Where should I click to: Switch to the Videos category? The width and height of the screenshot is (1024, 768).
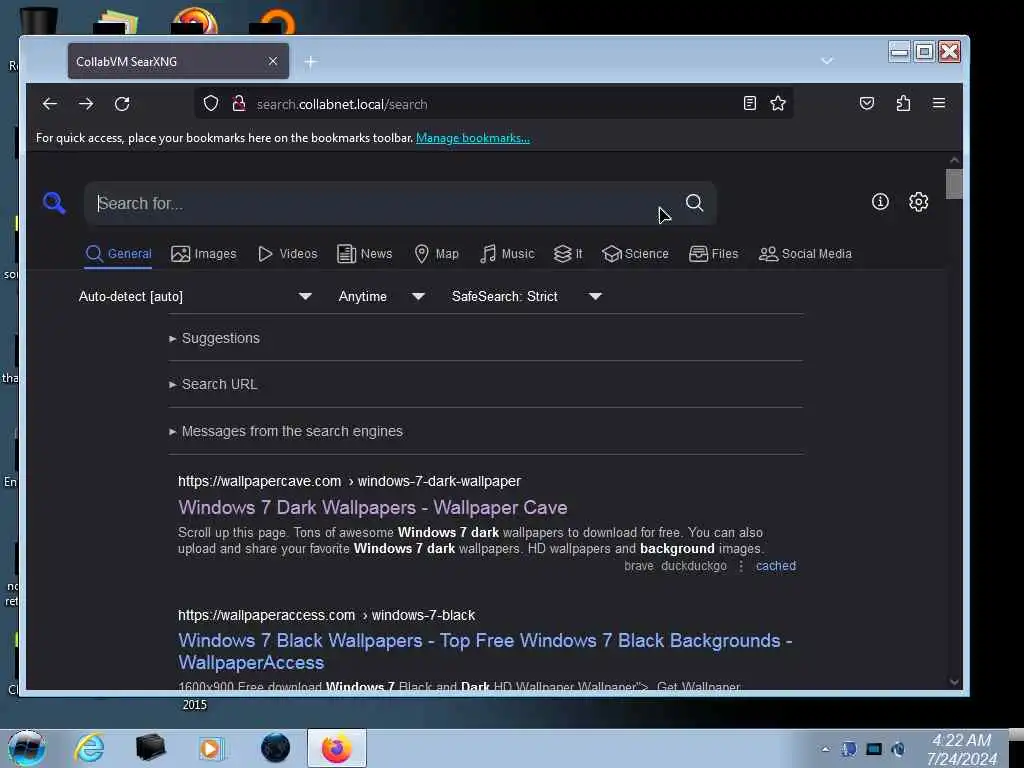coord(288,254)
